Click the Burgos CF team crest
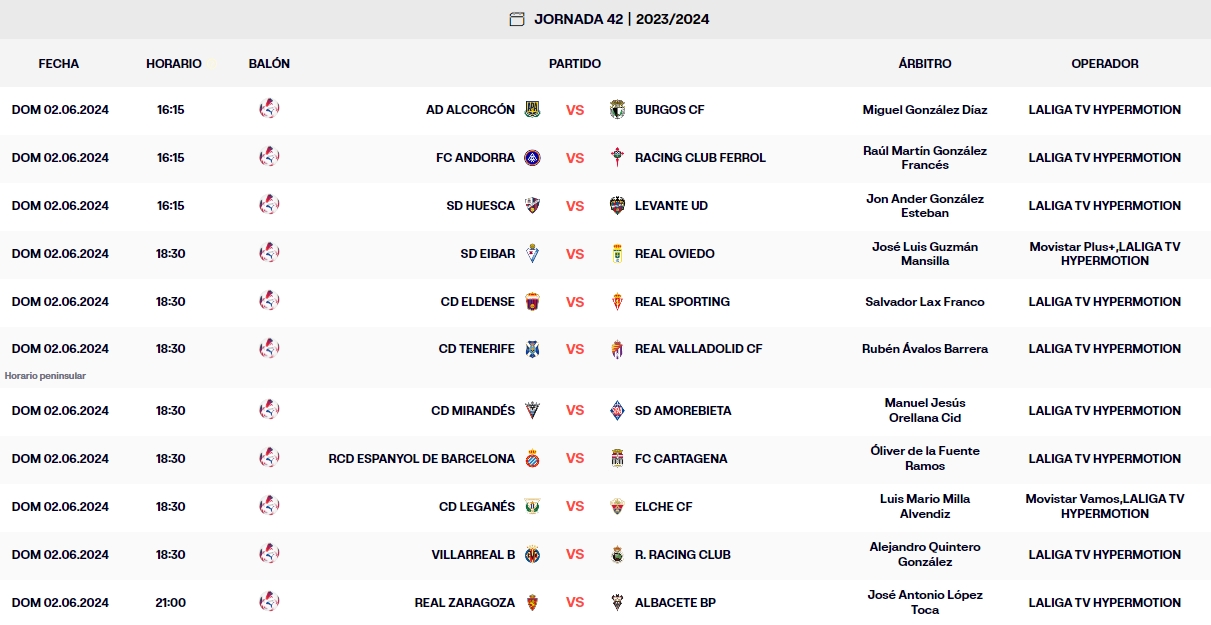 [617, 110]
